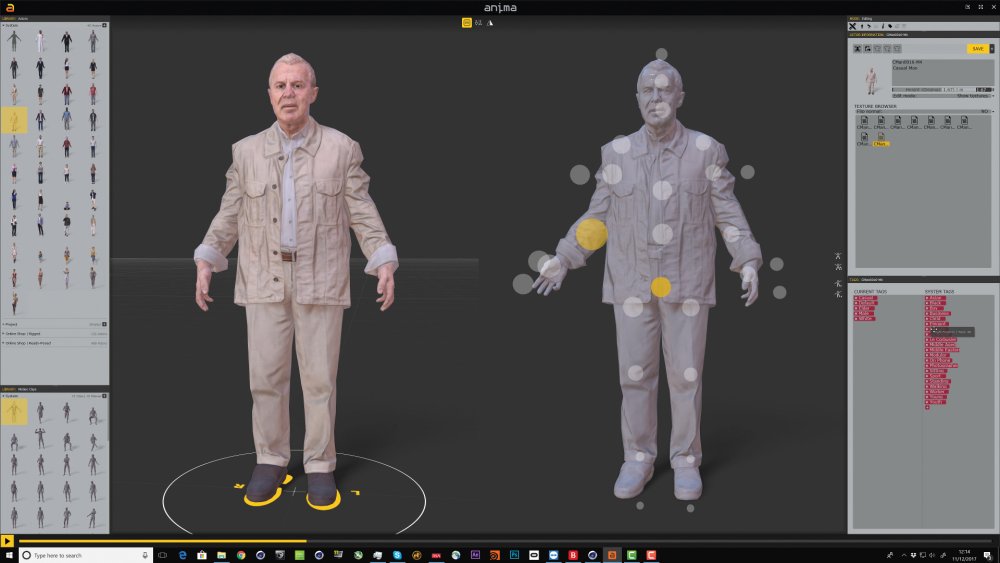This screenshot has height=563, width=1000.
Task: Select the highlighted yellow motion clip thumbnail
Action: (14, 412)
